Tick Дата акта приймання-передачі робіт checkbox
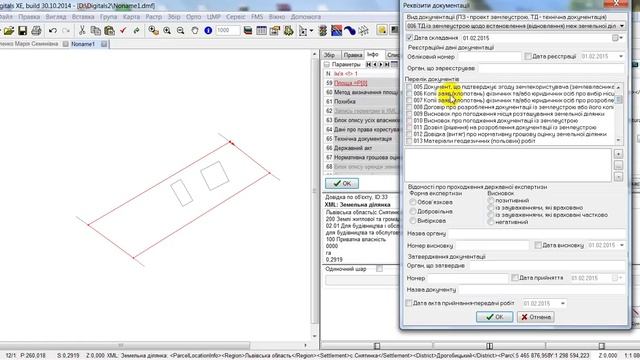Screen dimensions: 640x360 point(409,303)
